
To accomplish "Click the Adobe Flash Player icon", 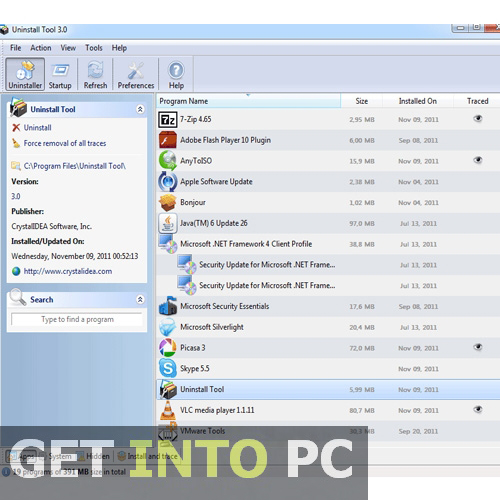I will pos(168,140).
